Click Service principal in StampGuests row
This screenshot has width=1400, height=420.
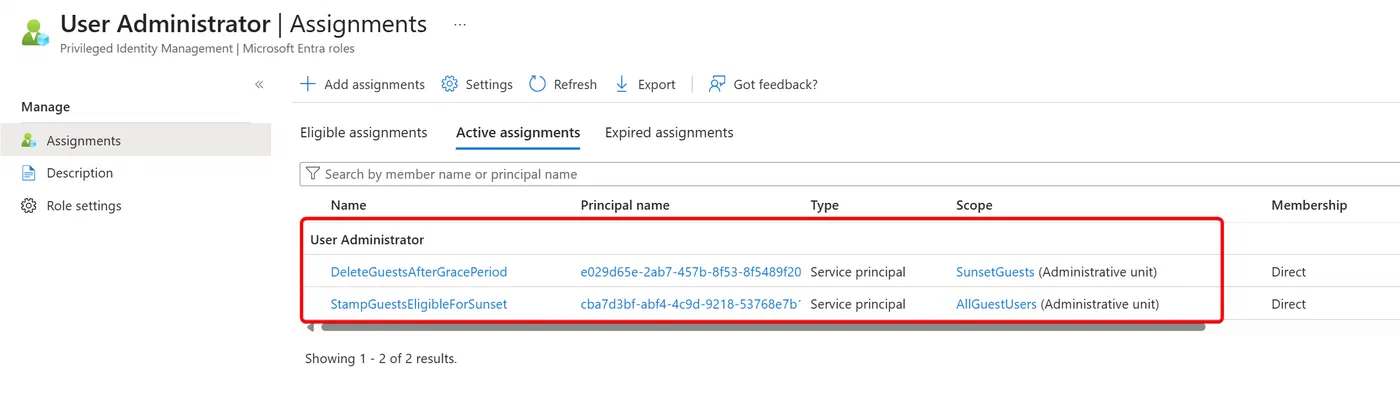click(858, 304)
